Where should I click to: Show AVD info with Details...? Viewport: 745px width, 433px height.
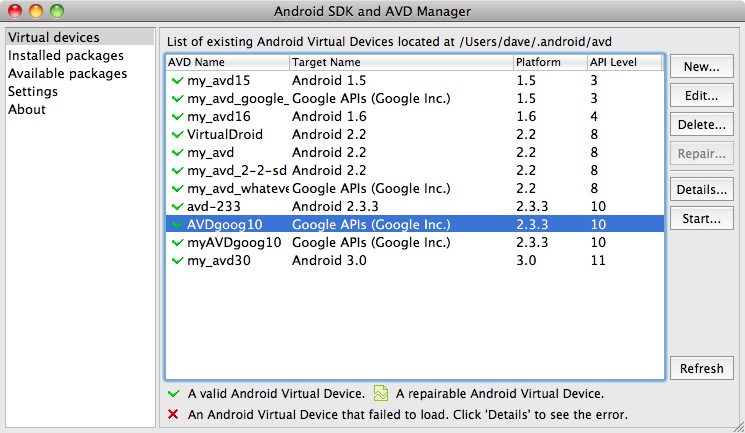tap(701, 190)
